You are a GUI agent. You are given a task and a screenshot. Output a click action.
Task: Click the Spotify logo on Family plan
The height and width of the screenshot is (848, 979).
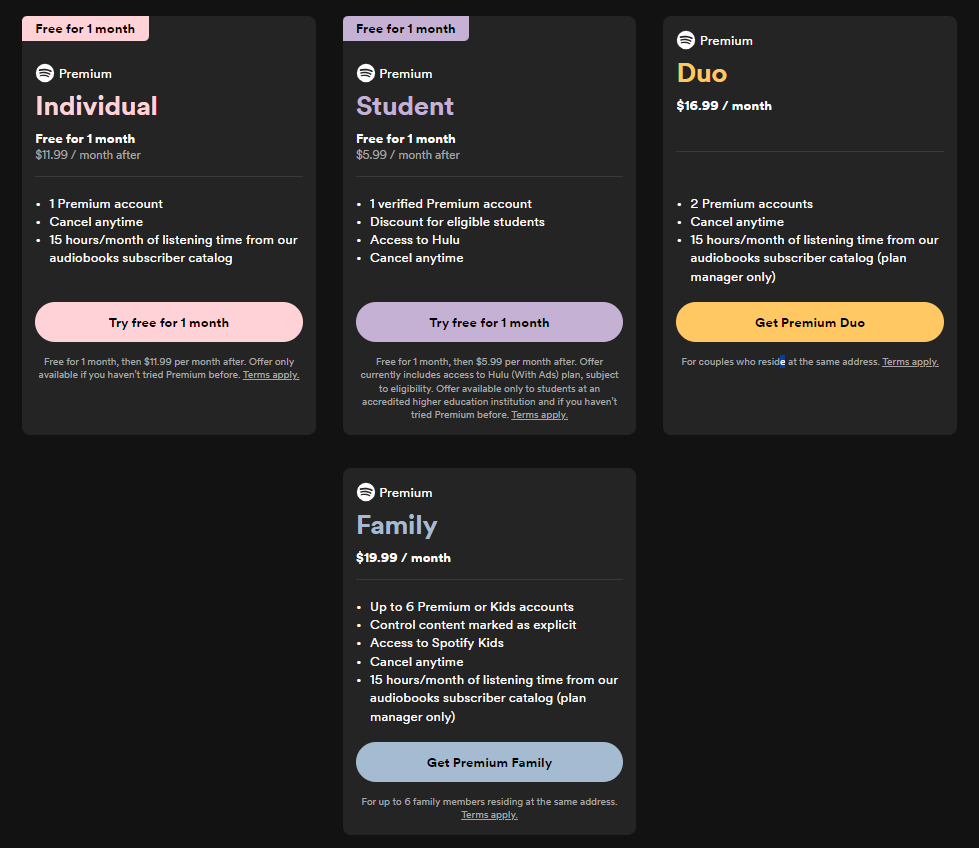(x=366, y=492)
